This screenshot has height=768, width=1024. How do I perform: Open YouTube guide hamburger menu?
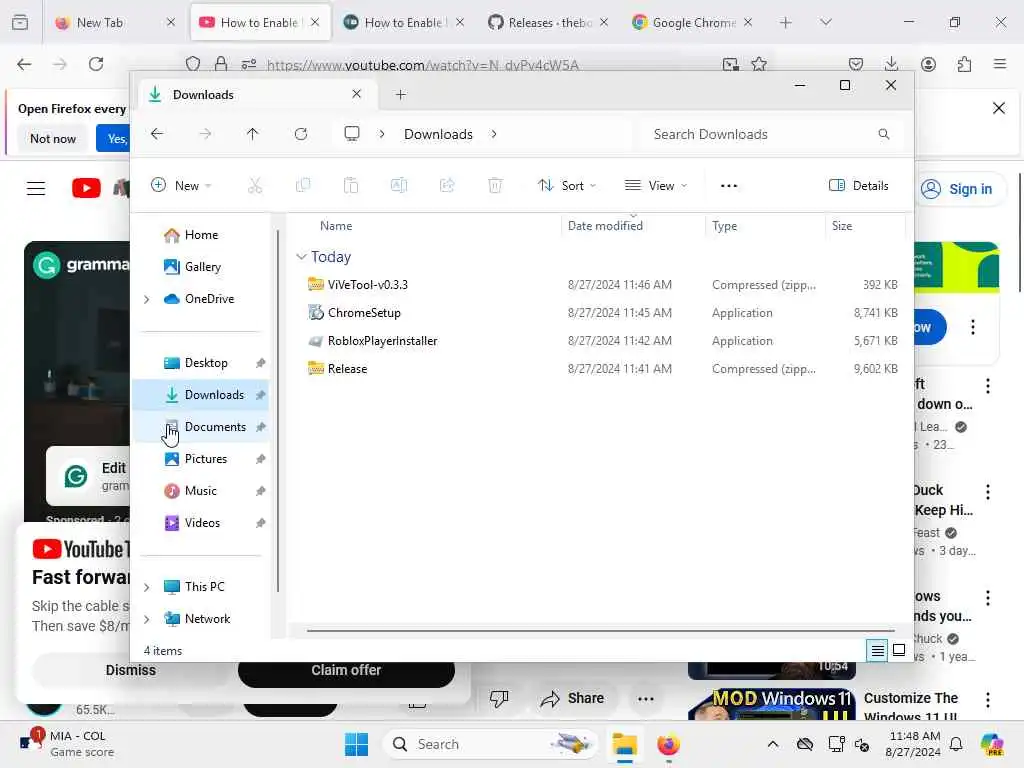(x=36, y=189)
